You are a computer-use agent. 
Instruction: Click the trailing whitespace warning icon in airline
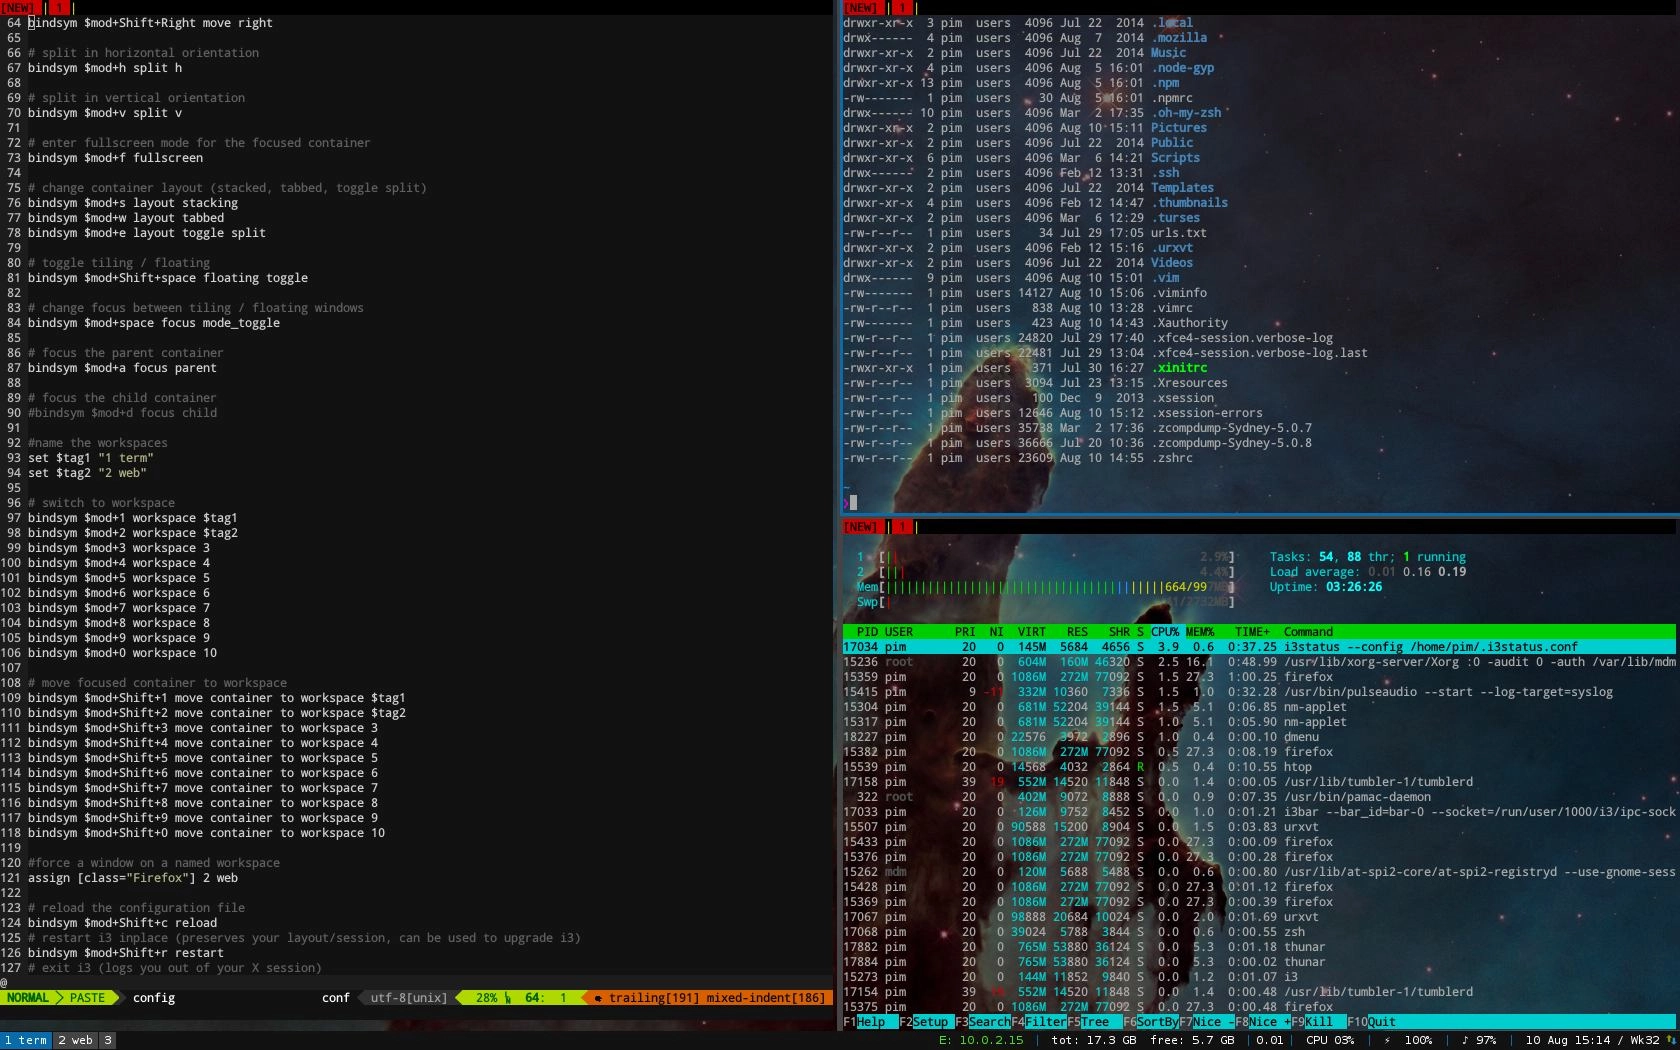click(x=597, y=998)
